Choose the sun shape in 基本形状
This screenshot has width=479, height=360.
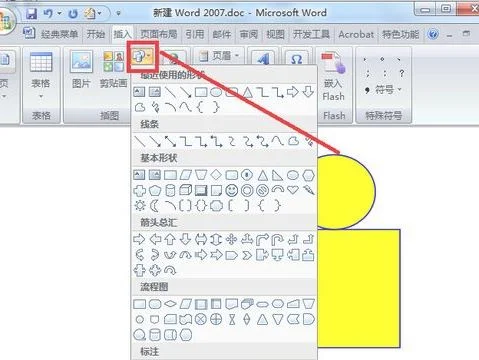point(140,205)
